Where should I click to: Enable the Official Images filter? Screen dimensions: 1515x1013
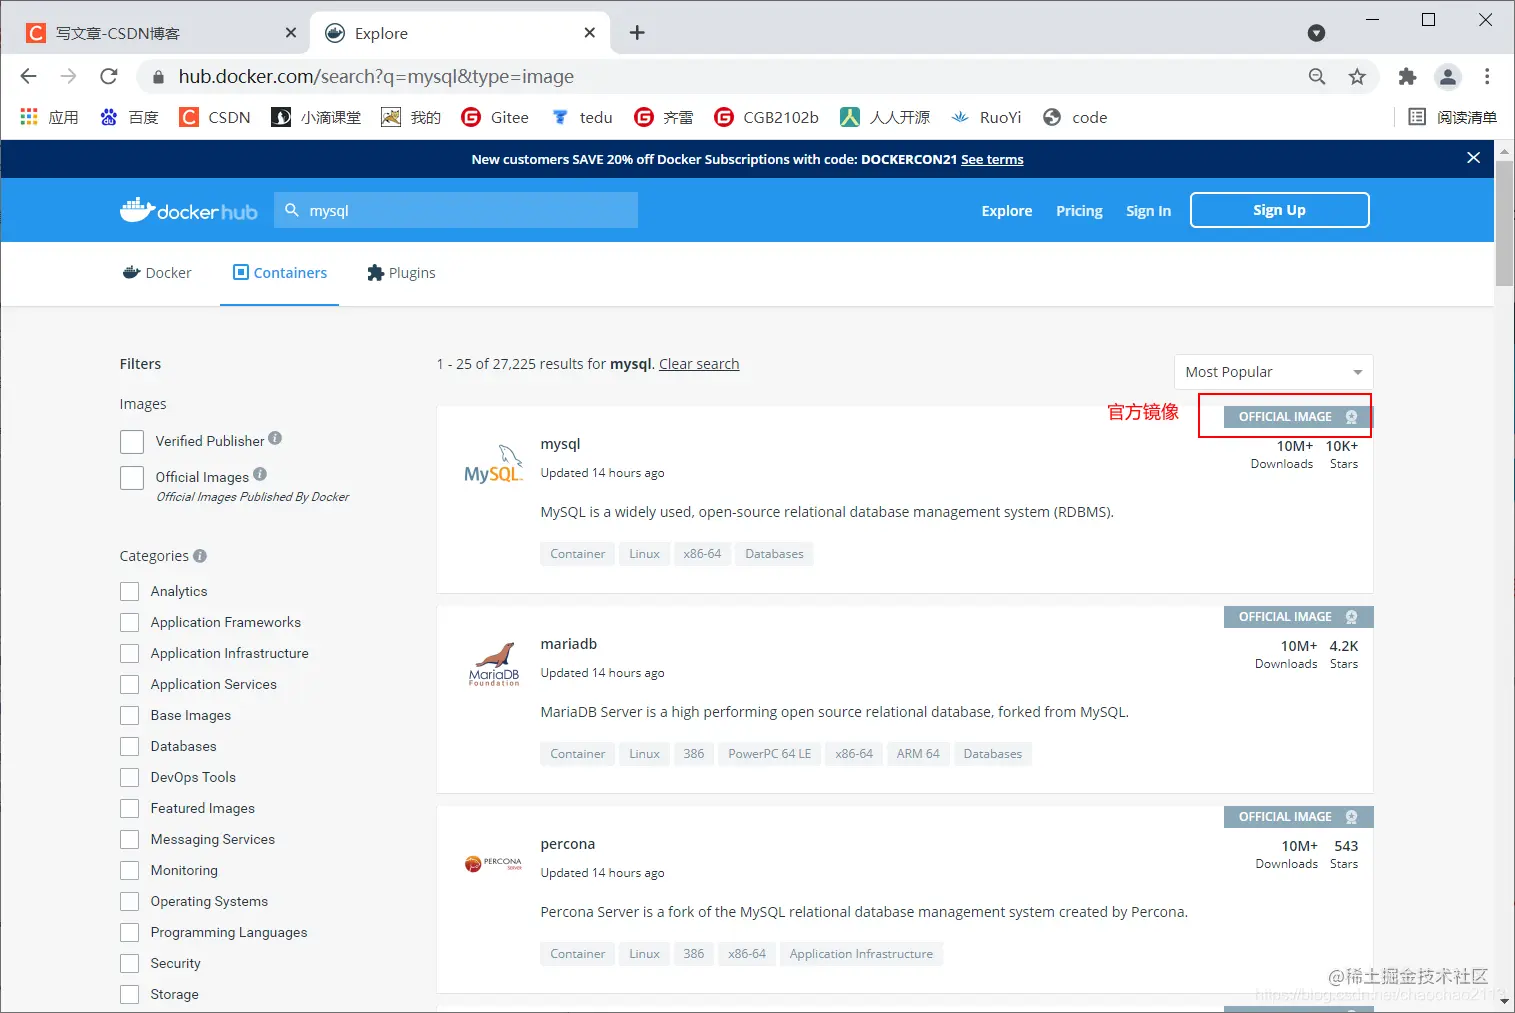point(132,478)
